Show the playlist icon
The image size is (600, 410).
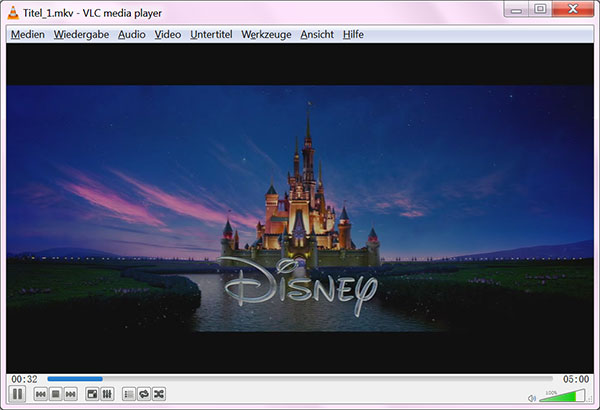[129, 394]
